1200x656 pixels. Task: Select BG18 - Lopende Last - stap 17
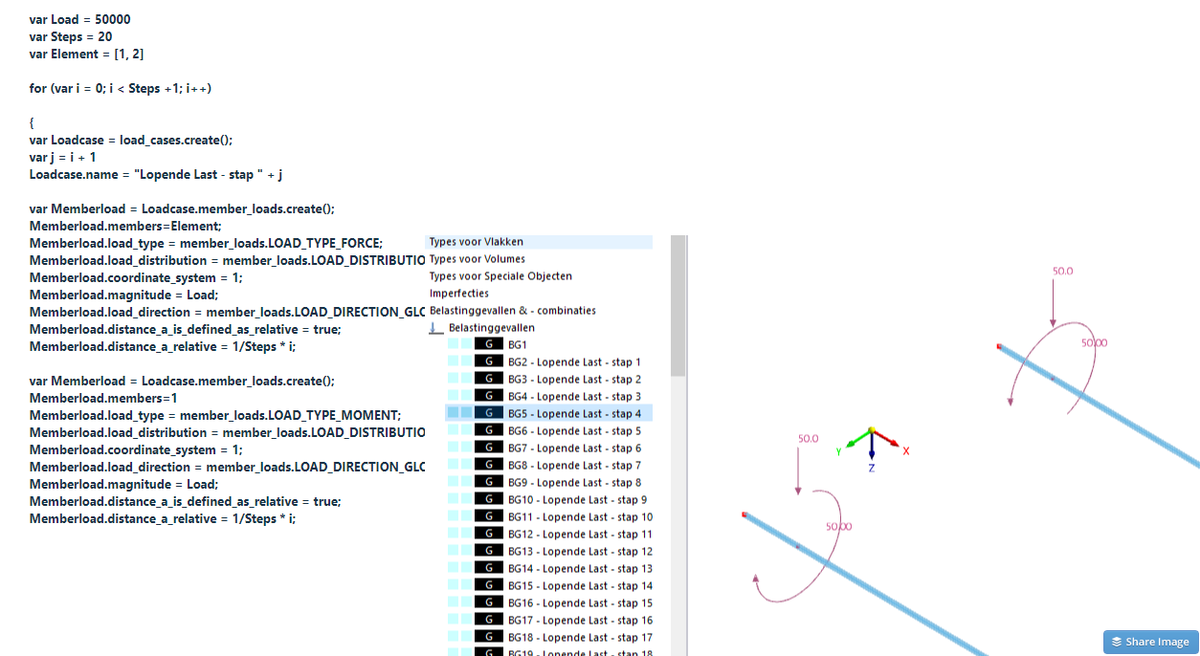[x=581, y=637]
